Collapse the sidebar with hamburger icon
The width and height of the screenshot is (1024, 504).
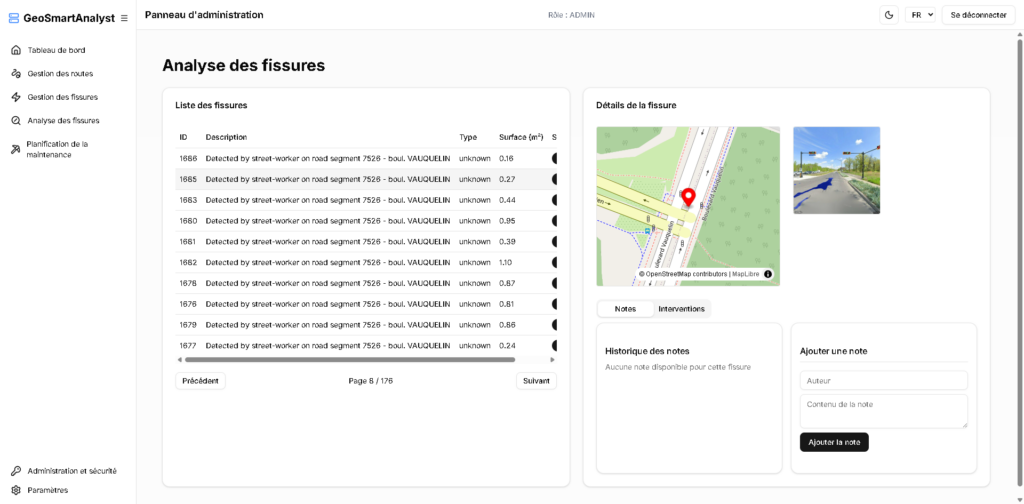[124, 18]
